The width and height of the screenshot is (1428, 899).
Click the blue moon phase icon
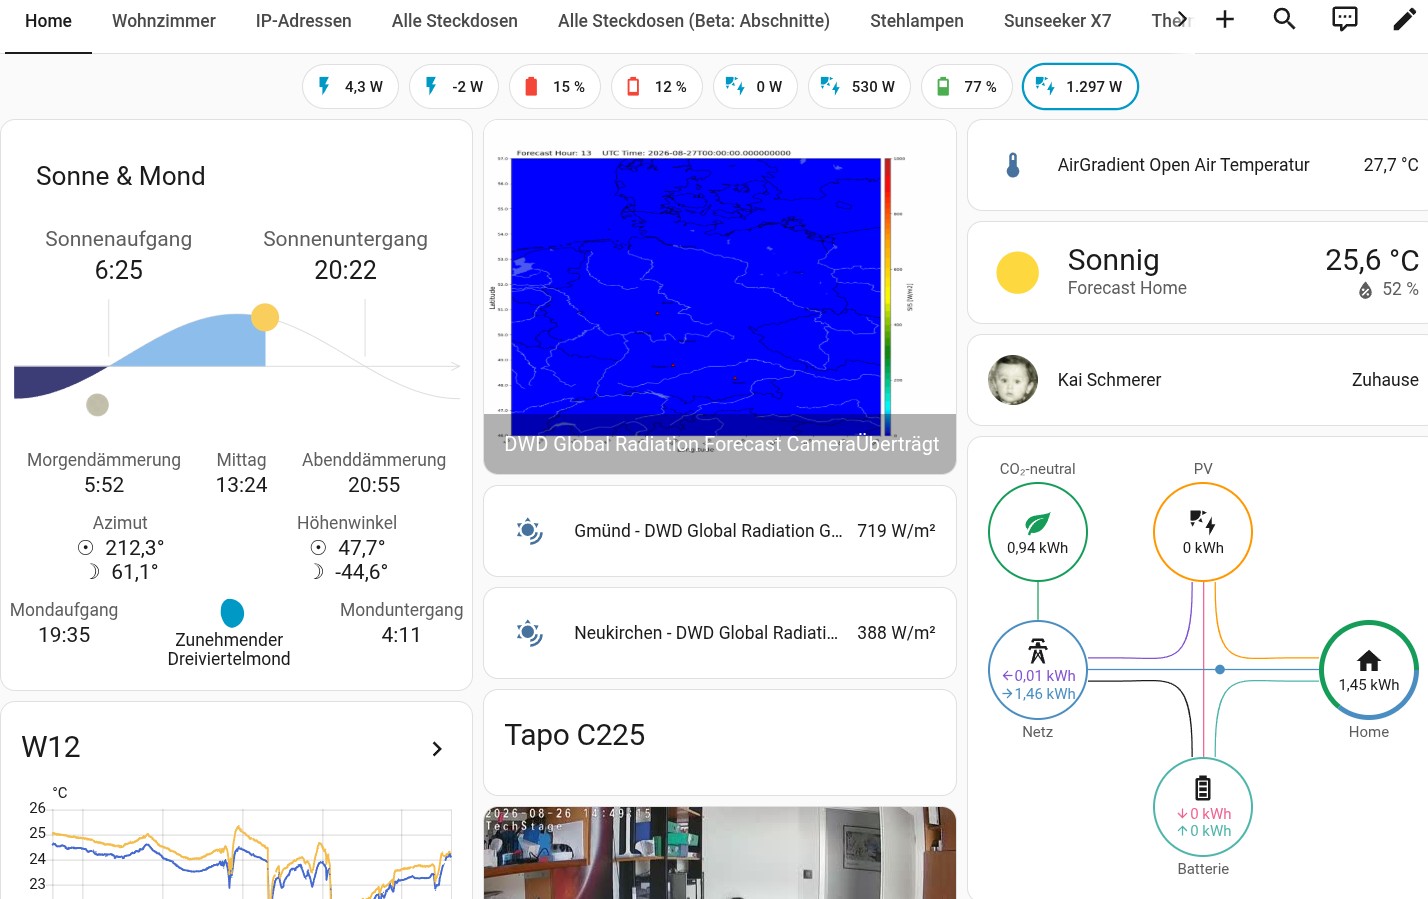232,613
